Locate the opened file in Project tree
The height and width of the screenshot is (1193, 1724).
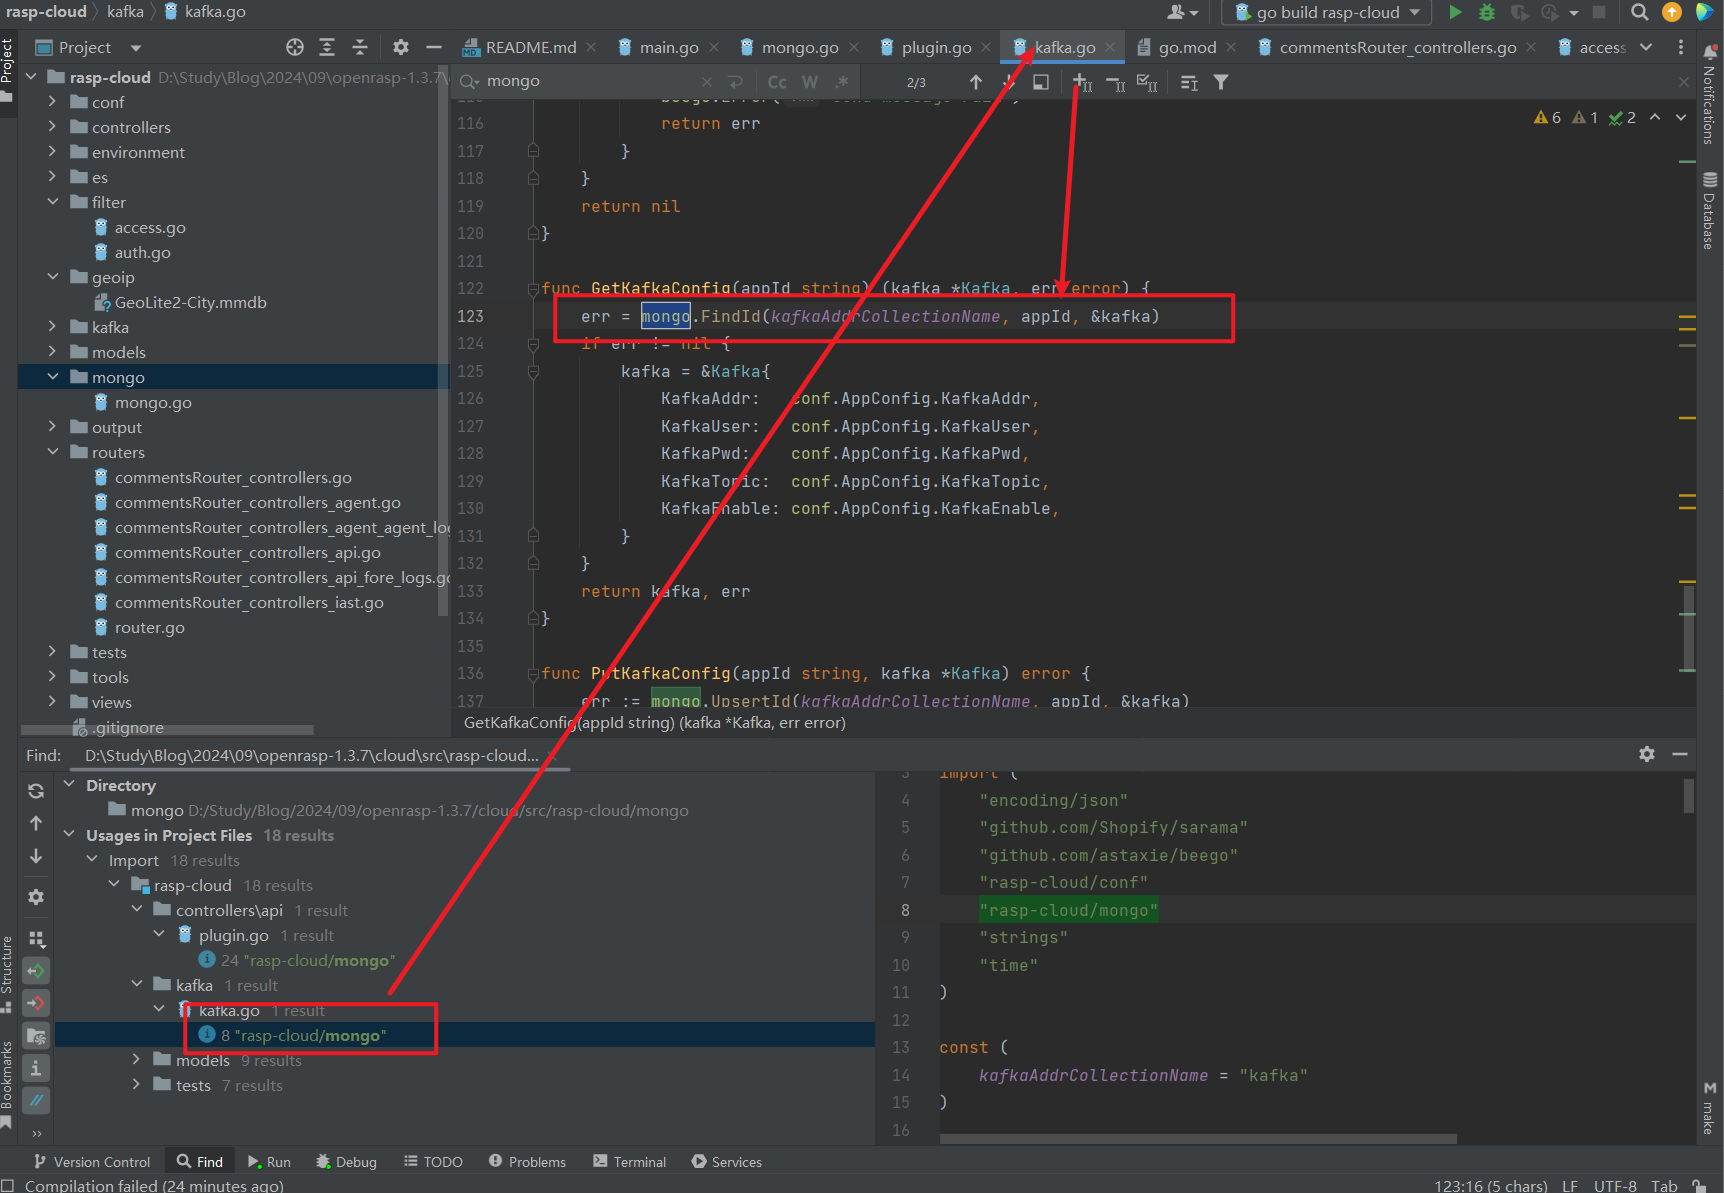coord(294,47)
